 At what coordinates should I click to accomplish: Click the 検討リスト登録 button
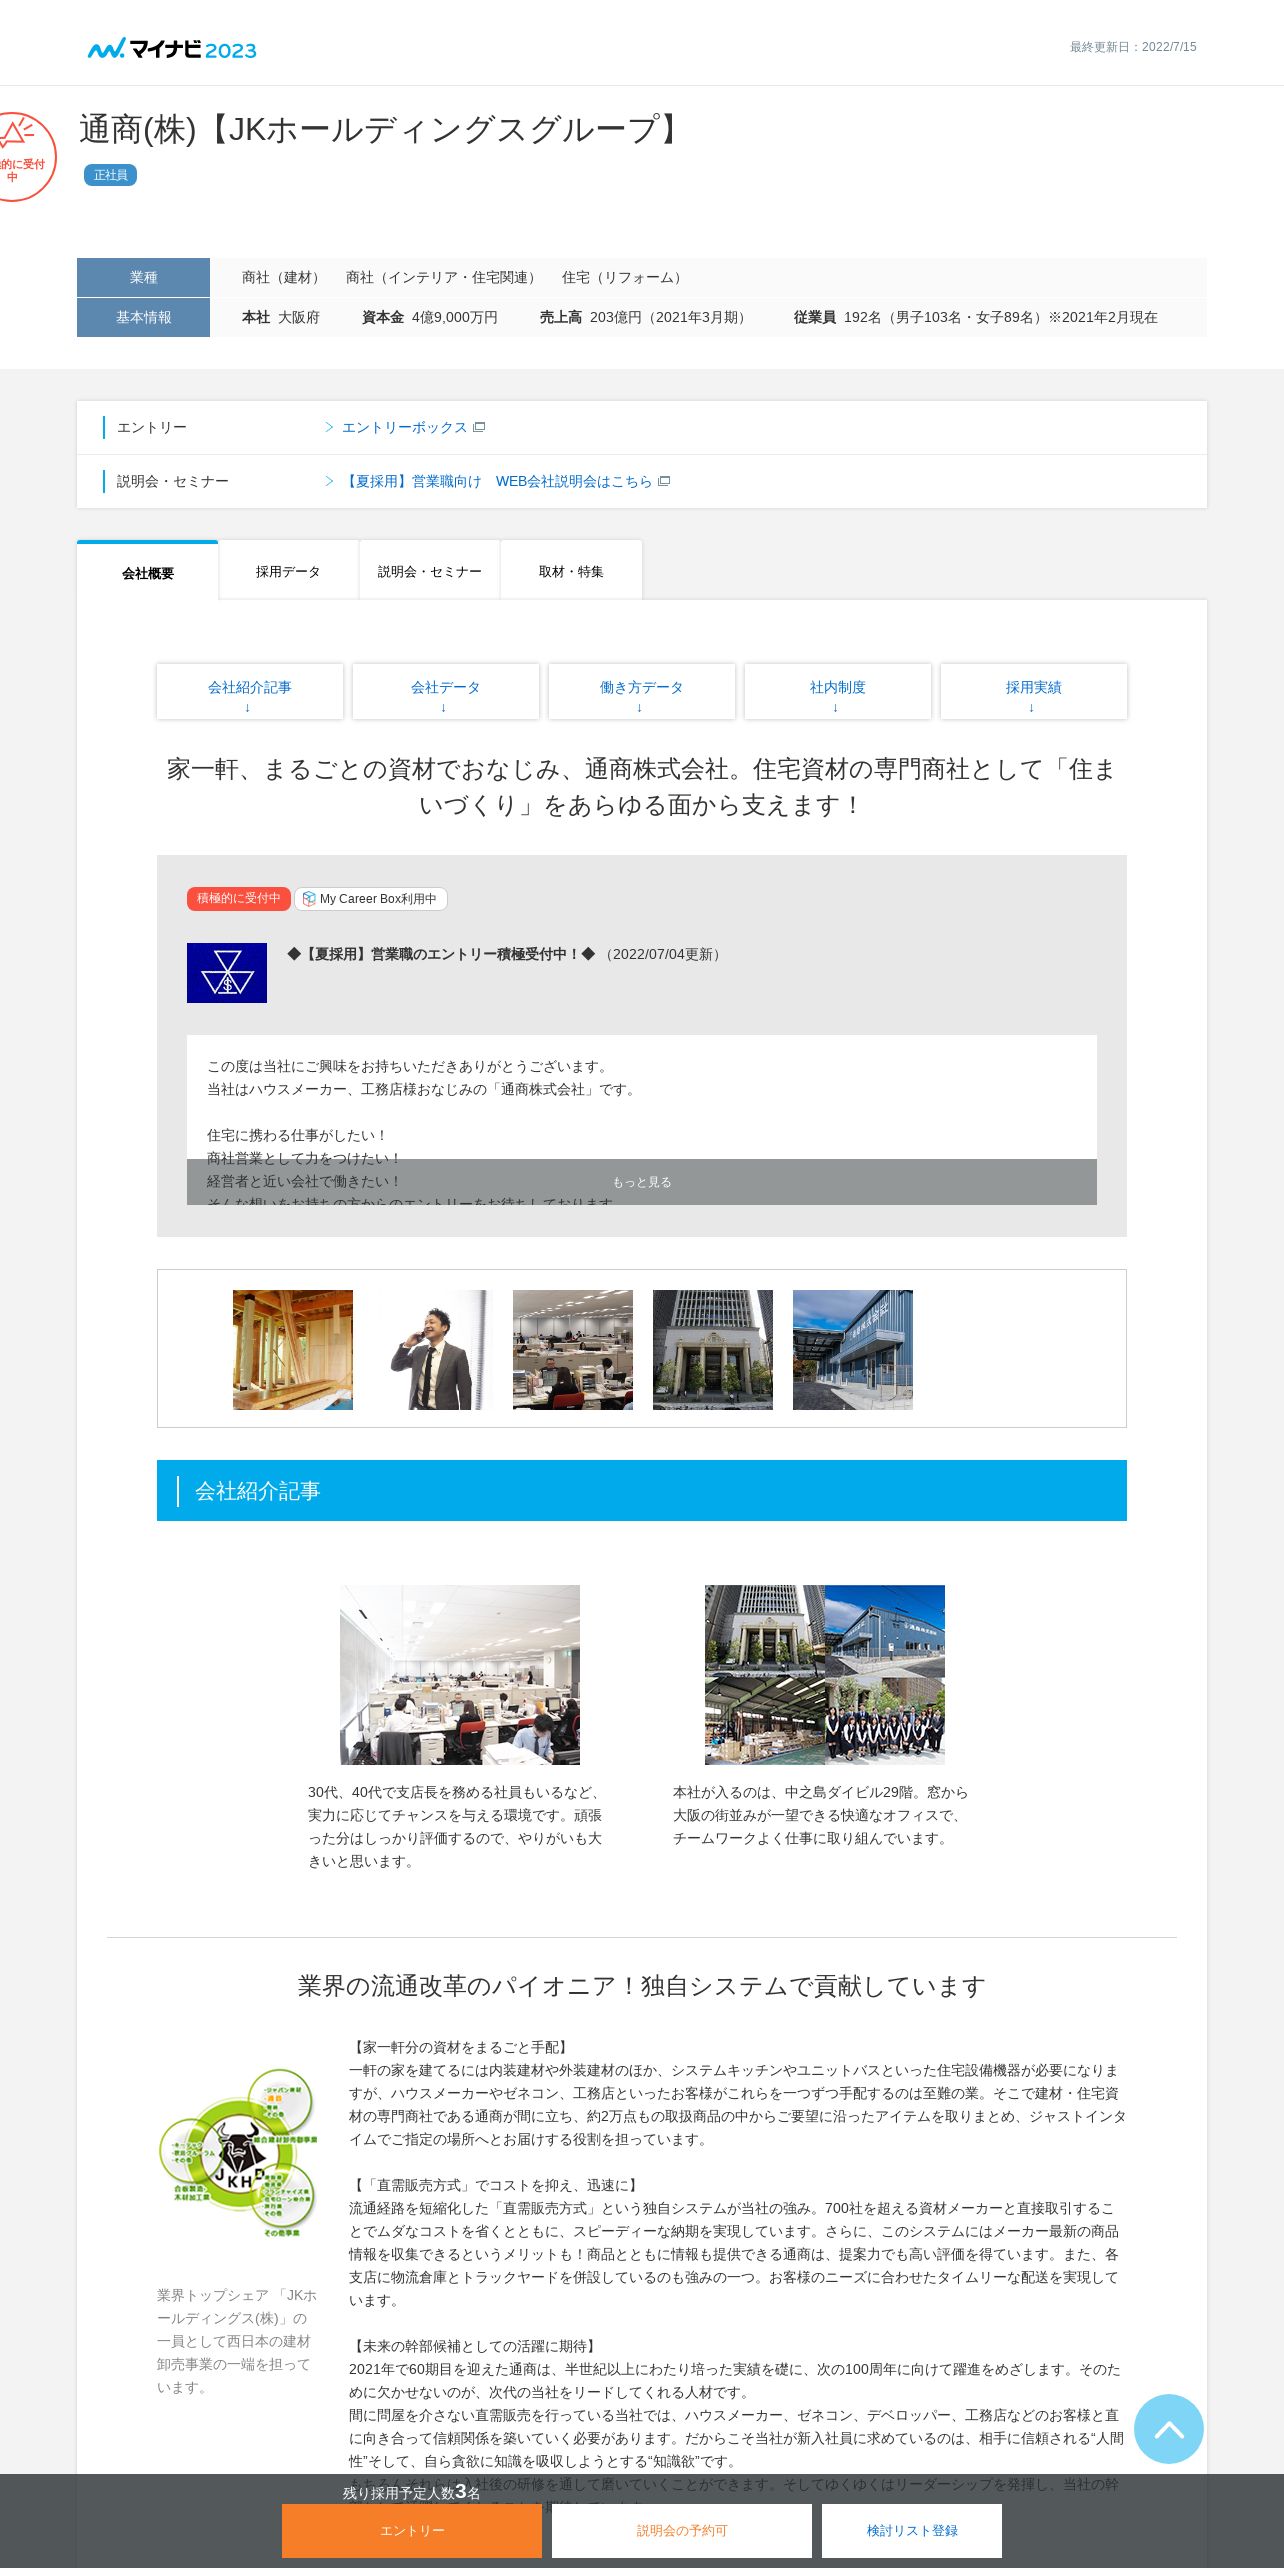point(912,2531)
